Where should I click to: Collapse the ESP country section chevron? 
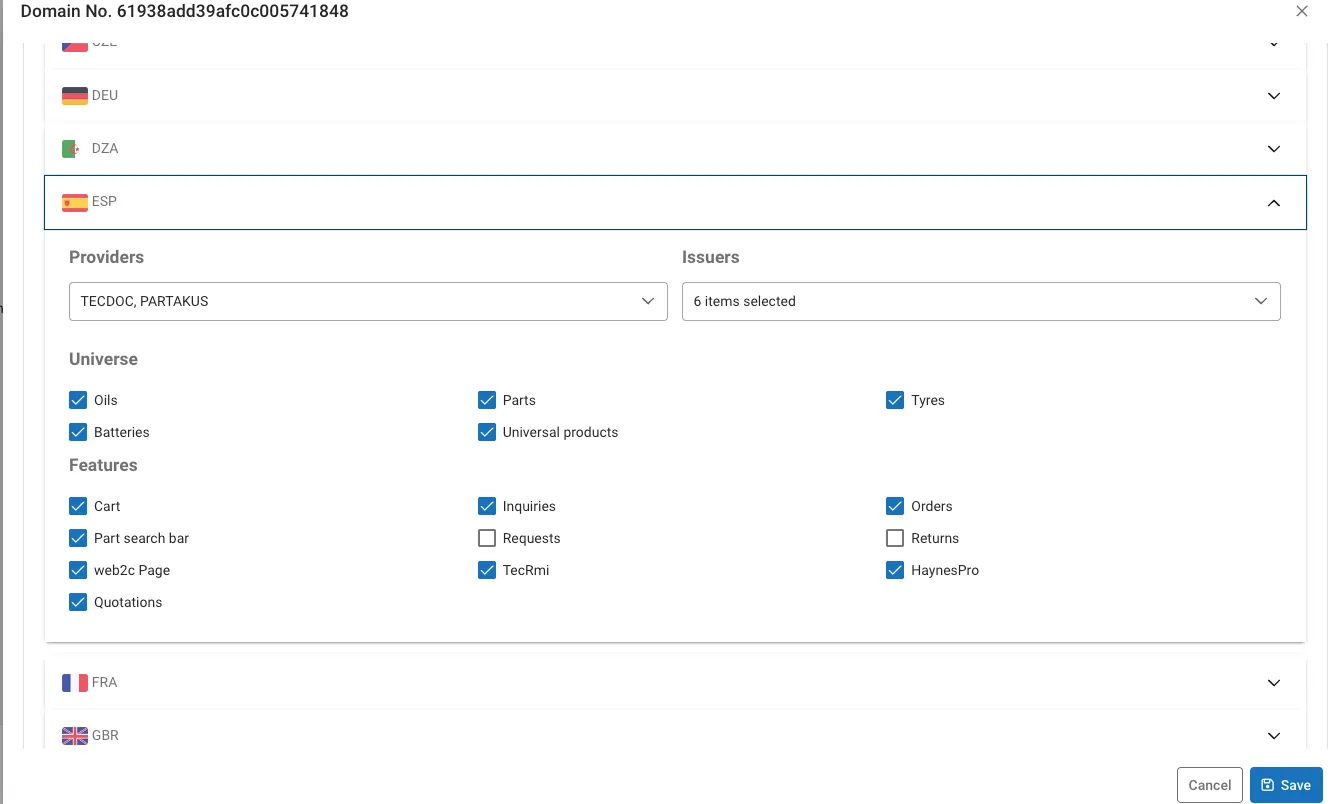[x=1274, y=203]
